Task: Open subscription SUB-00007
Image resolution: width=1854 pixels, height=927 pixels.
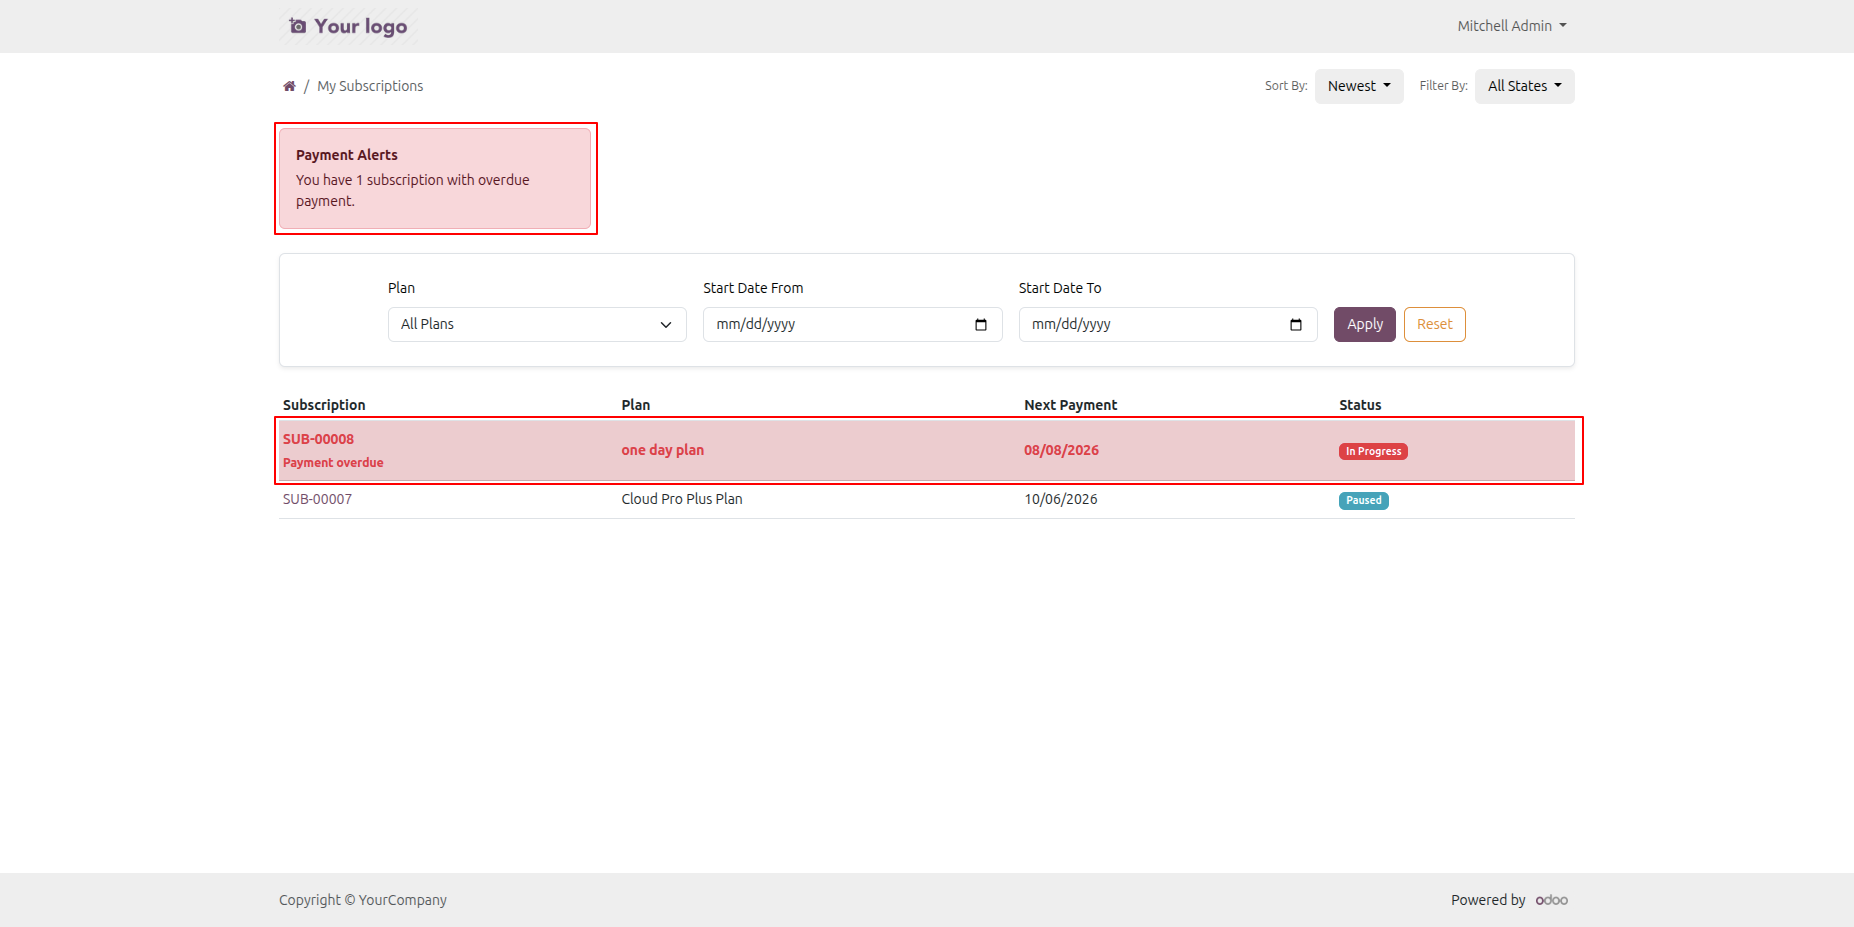Action: (317, 499)
